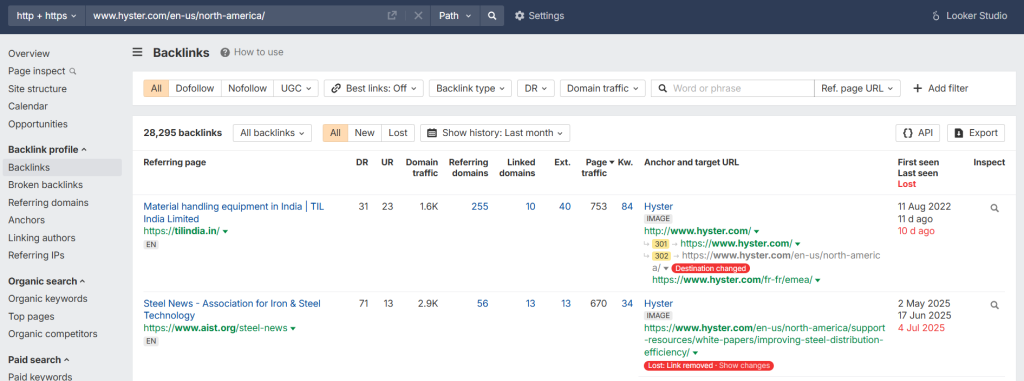Screen dimensions: 1024x381
Task: Click the API button
Action: 918,133
